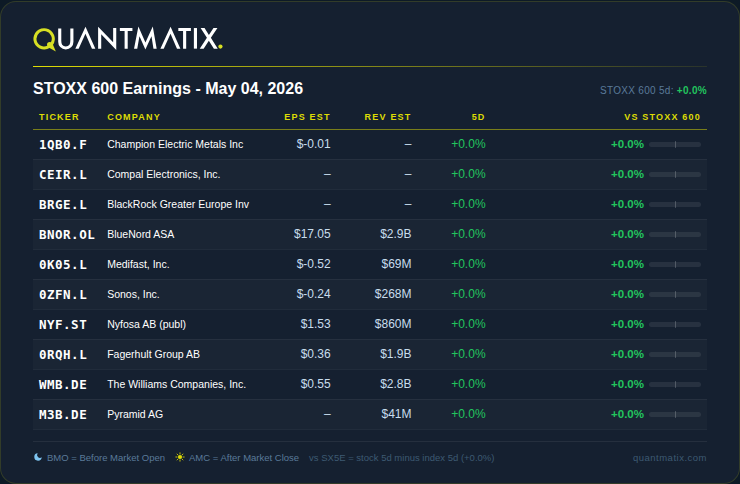Screen dimensions: 740x484
Task: Click EPS estimate $-0.52
Action: [313, 264]
